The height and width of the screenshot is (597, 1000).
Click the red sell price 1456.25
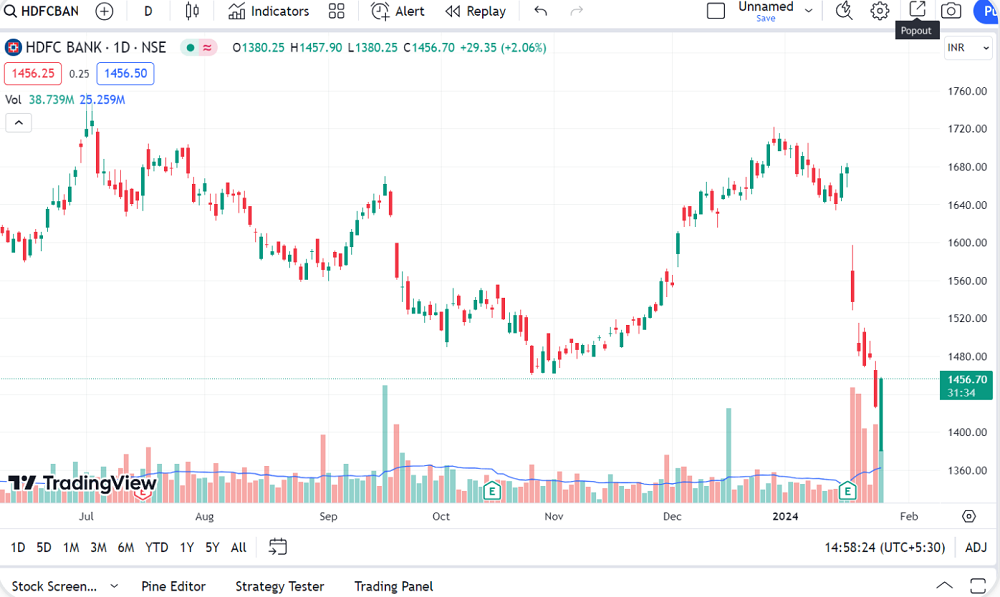click(x=33, y=73)
